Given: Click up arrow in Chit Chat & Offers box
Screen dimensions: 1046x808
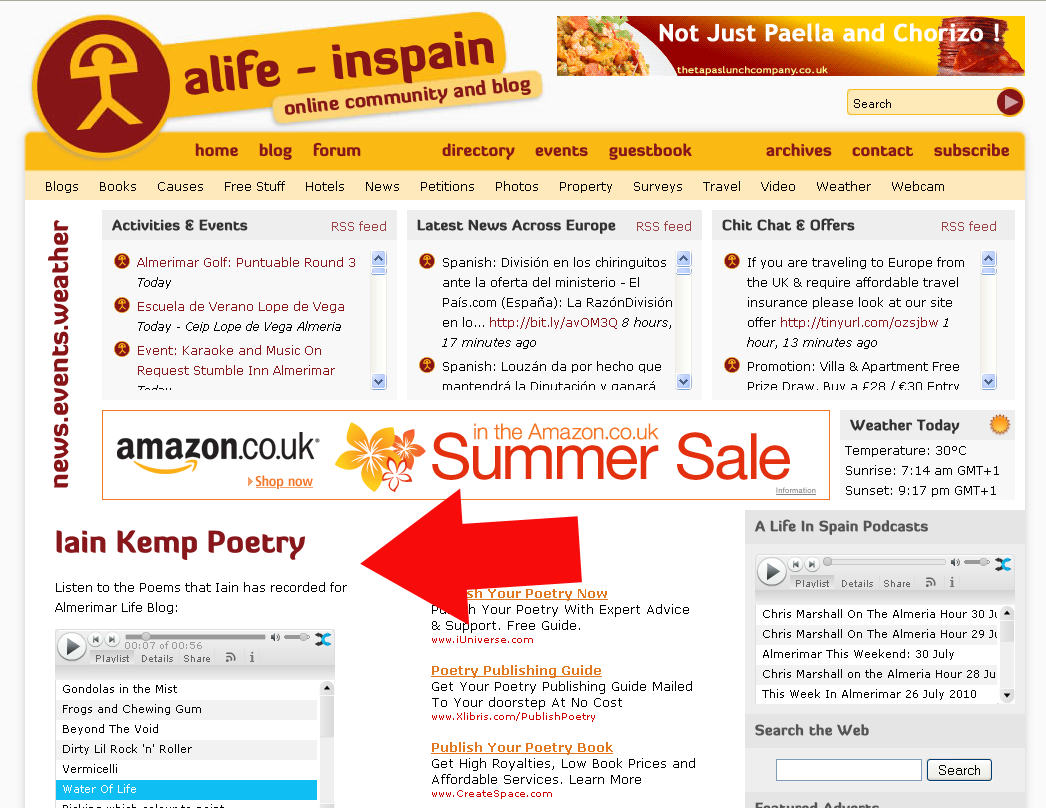Looking at the screenshot, I should pos(989,258).
